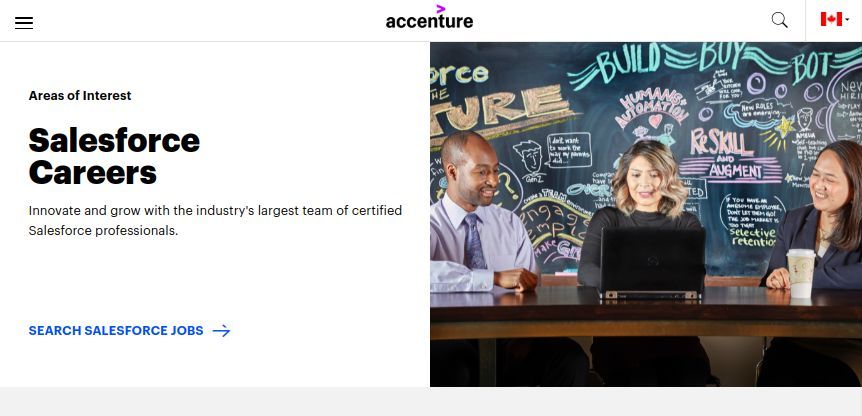Select the Canada flag icon
Screen dimensions: 862x416
tap(831, 19)
